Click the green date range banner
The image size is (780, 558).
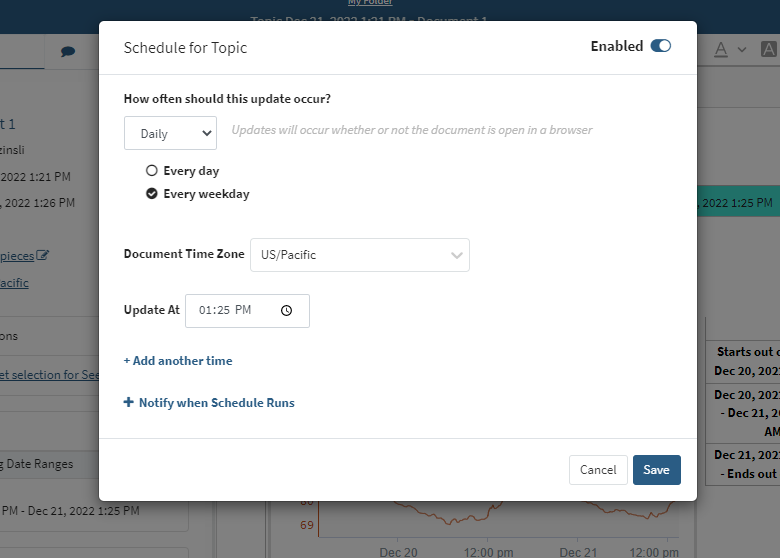pos(738,203)
